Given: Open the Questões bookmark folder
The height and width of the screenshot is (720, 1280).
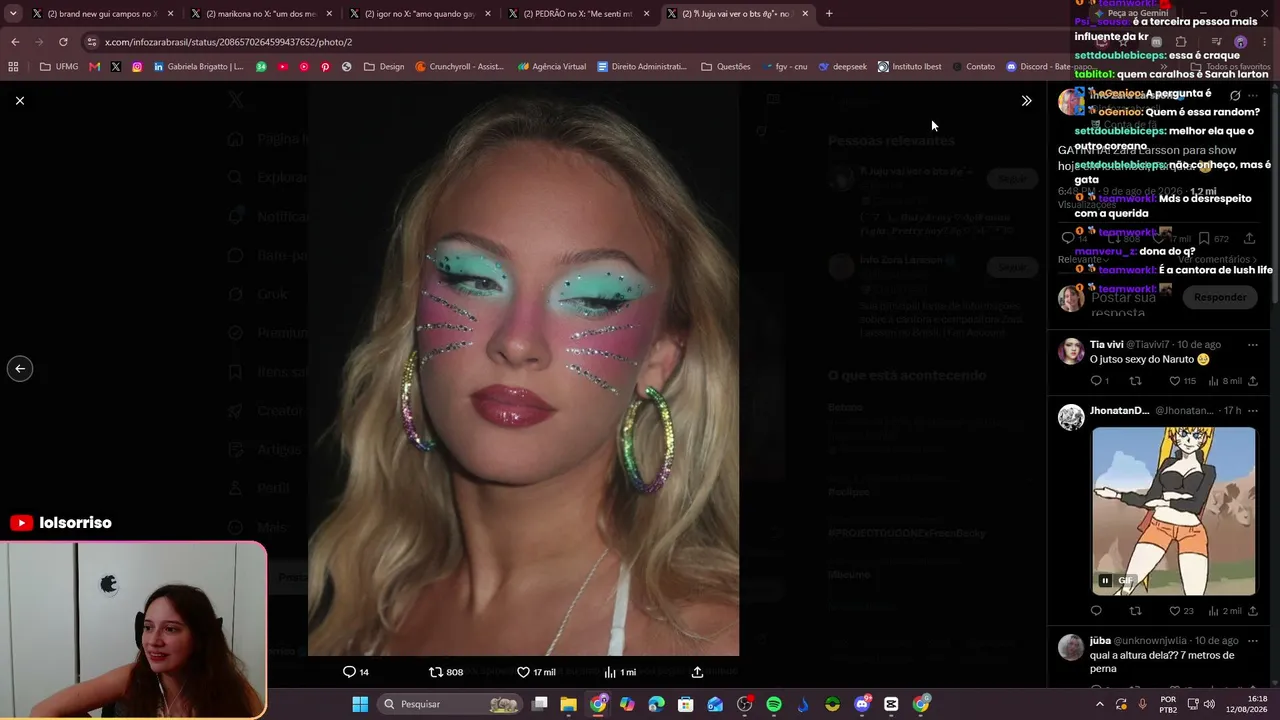Looking at the screenshot, I should [726, 67].
